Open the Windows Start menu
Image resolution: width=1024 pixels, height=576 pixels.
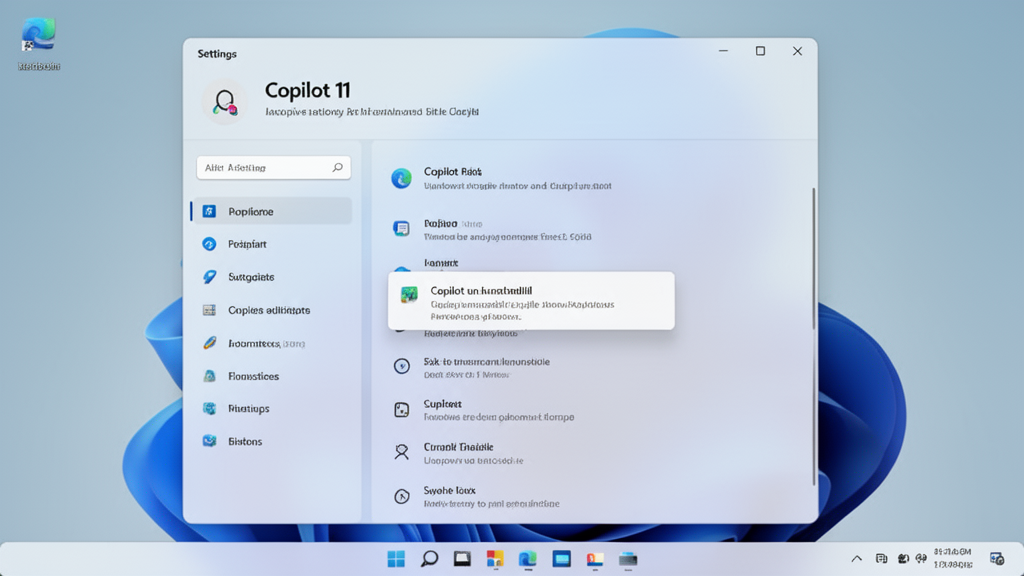click(396, 559)
